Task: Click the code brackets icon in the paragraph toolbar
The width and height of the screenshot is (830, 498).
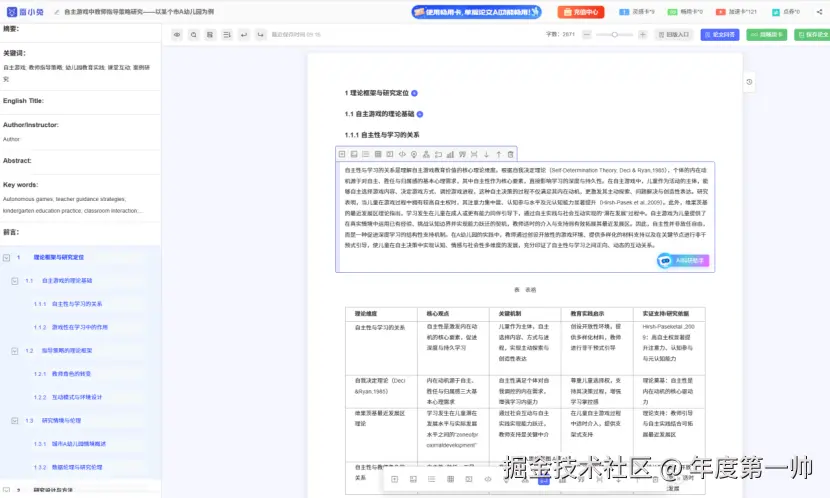Action: pyautogui.click(x=402, y=154)
